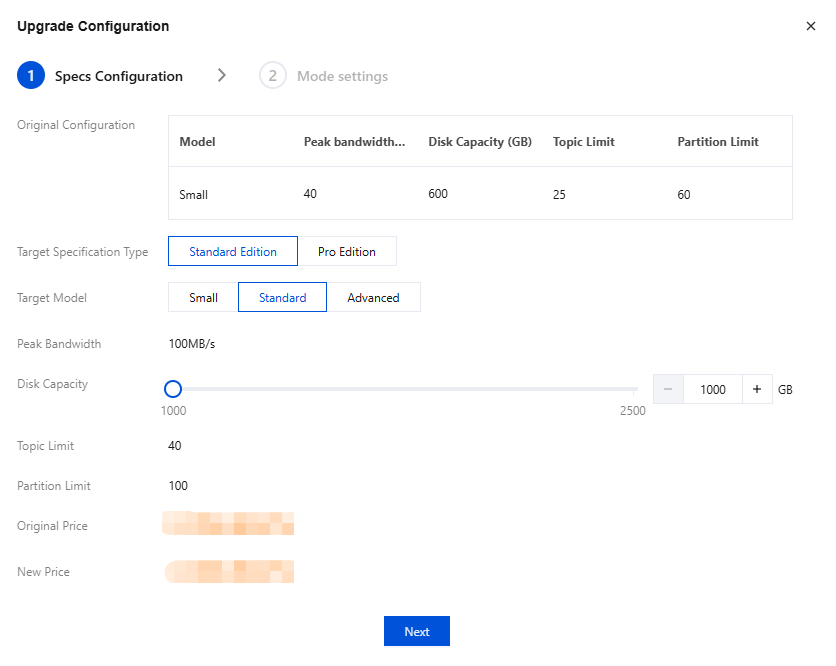Click the grayed step 2 circle icon
This screenshot has height=666, width=836.
pos(272,75)
